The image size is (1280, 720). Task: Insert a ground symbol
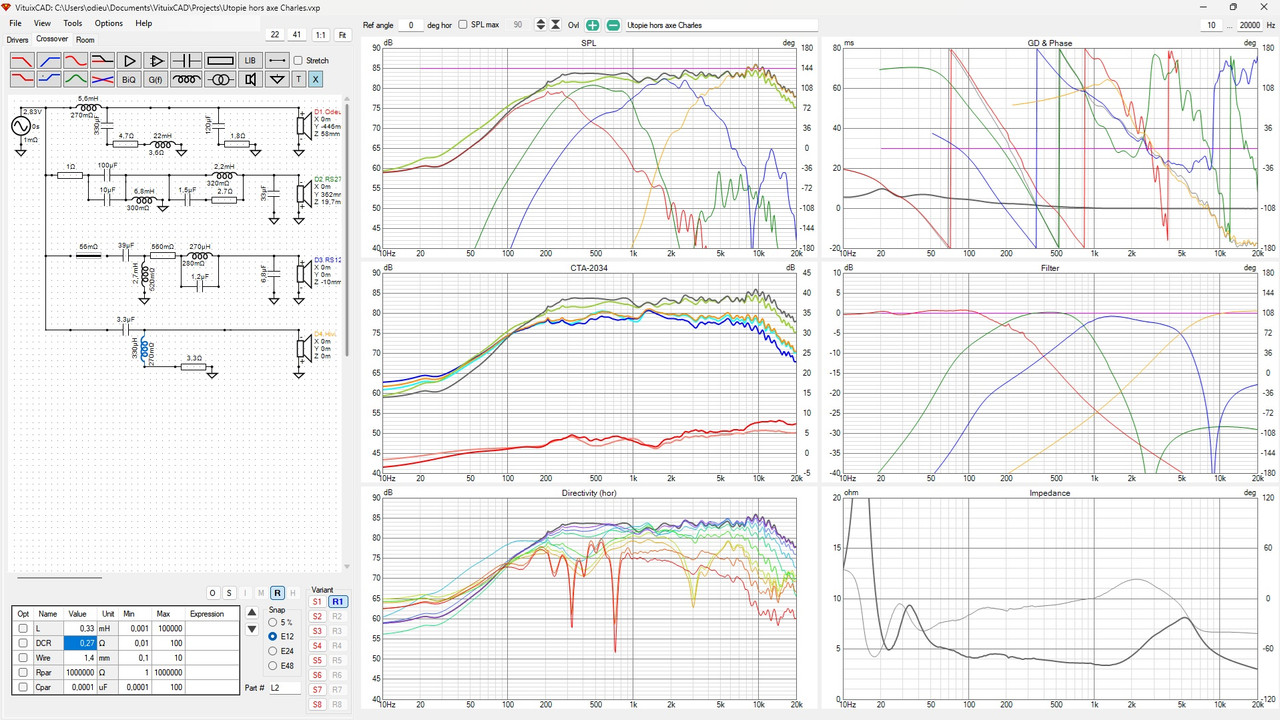(277, 79)
